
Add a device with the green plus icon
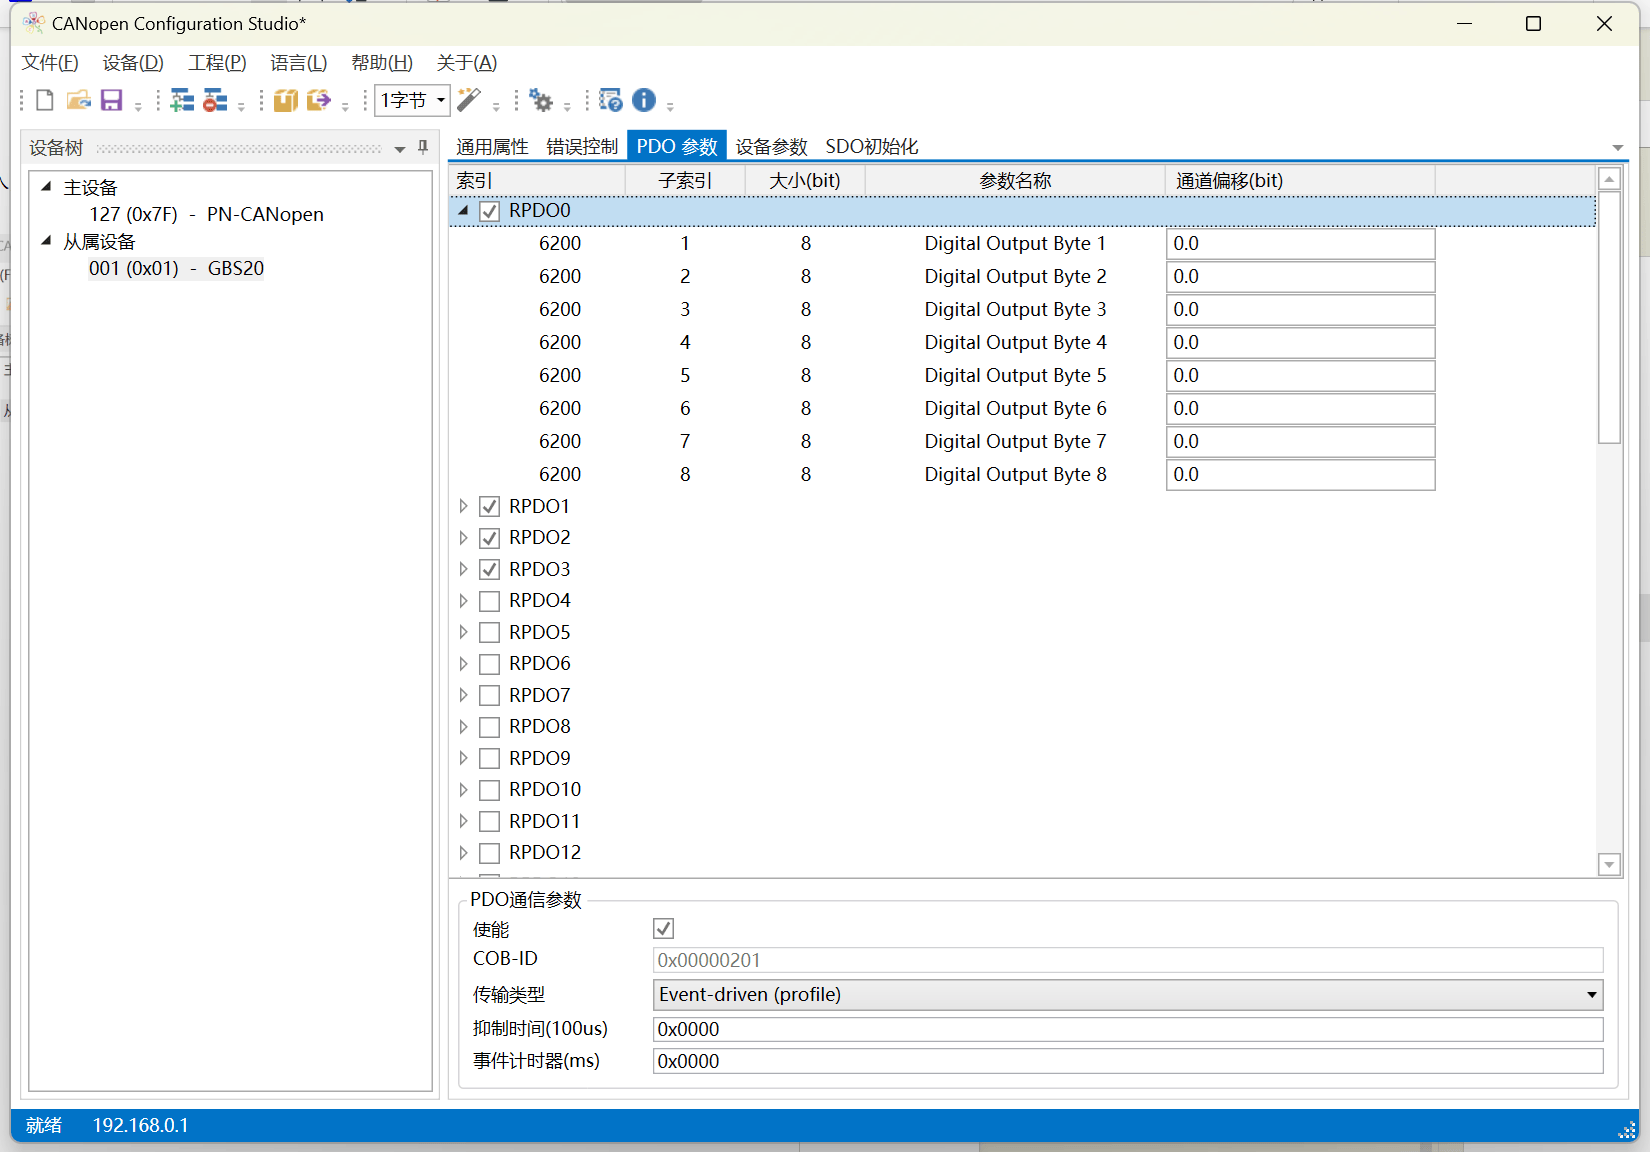(x=181, y=100)
